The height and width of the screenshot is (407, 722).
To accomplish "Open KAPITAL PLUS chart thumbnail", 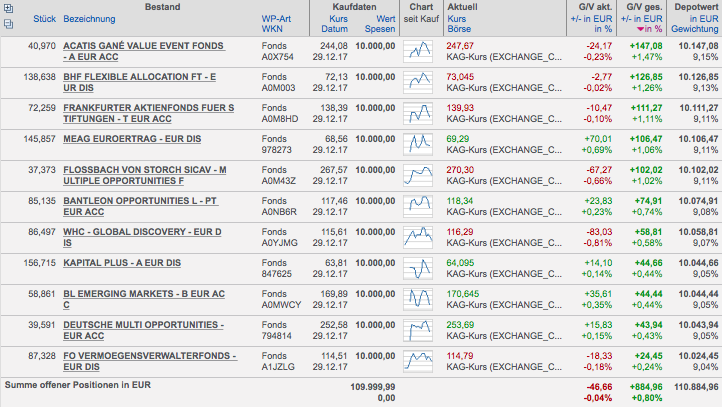I will click(418, 268).
